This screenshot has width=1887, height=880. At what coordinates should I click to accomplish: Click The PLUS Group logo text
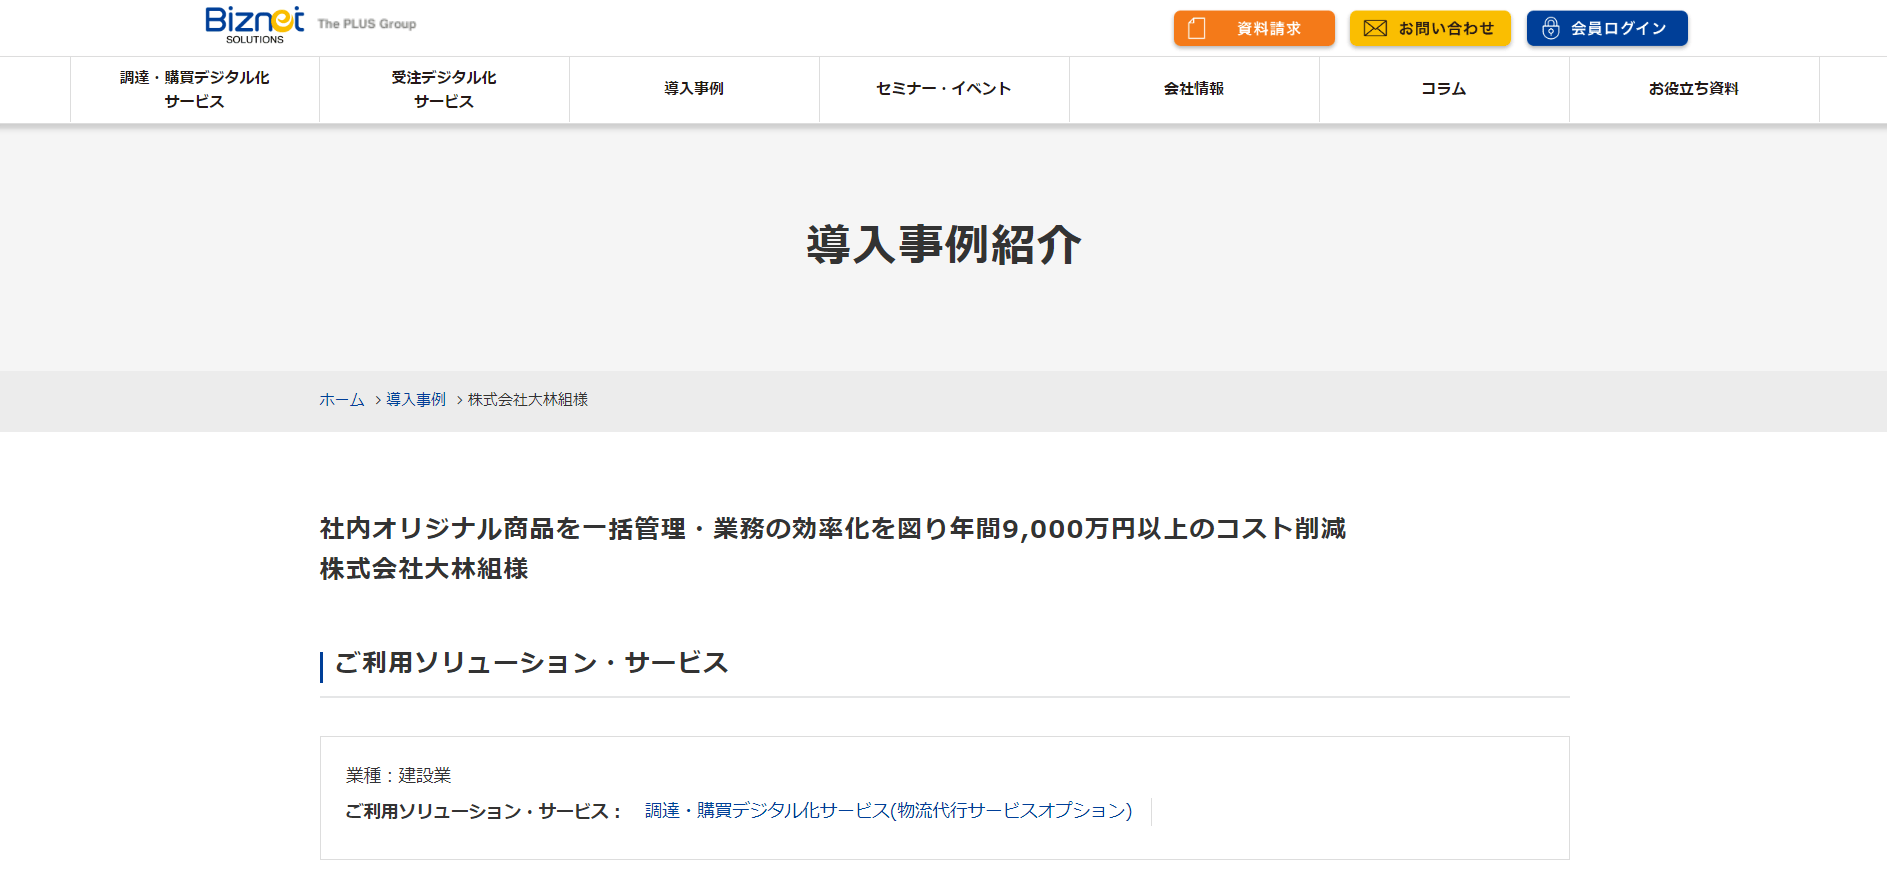[367, 24]
